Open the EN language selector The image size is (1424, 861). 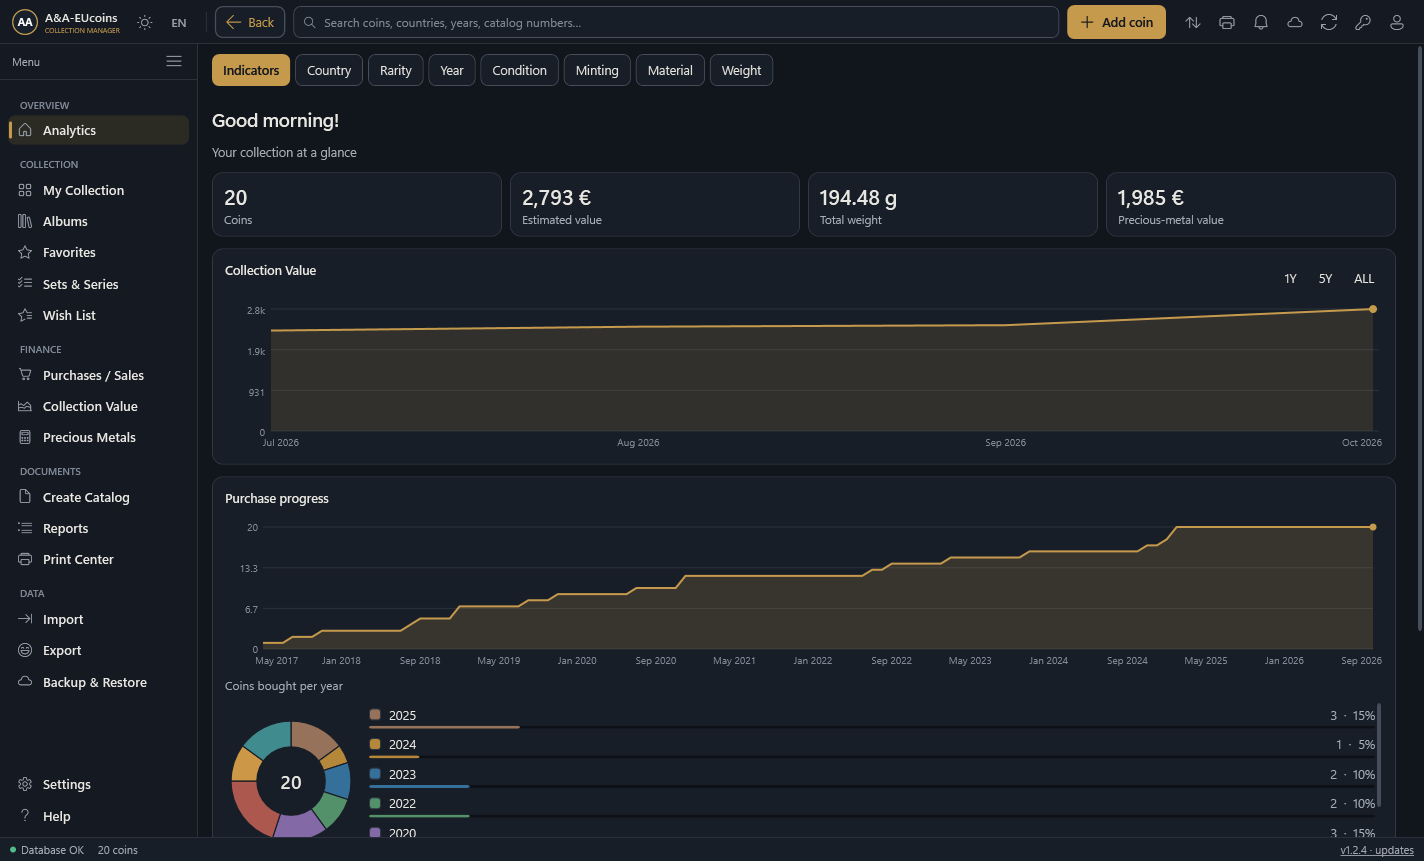coord(179,22)
